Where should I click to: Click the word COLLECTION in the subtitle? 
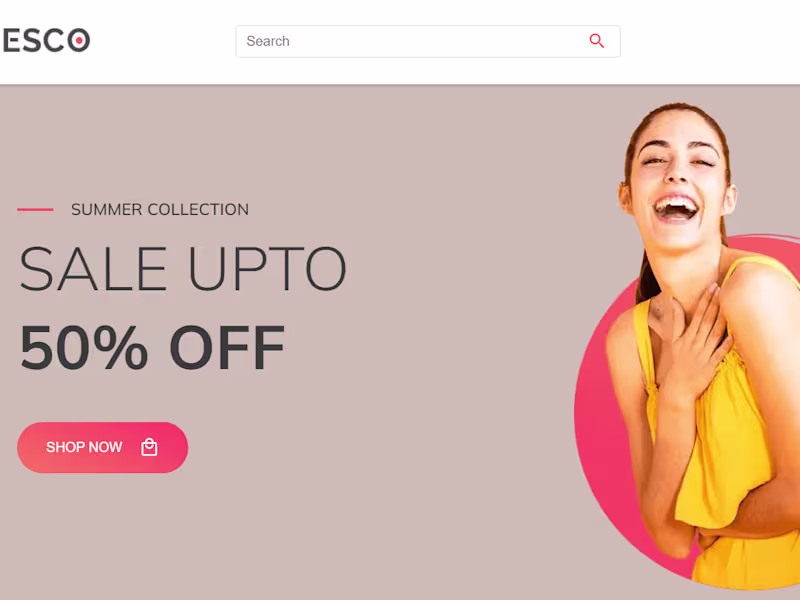(x=198, y=209)
